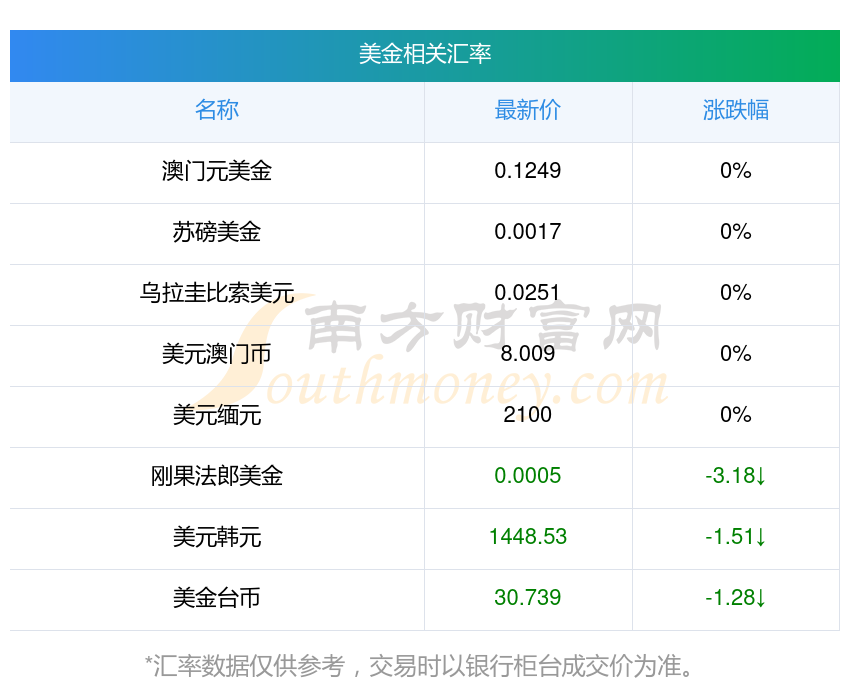
Task: Click the -3.18↓ change indicator
Action: (736, 476)
